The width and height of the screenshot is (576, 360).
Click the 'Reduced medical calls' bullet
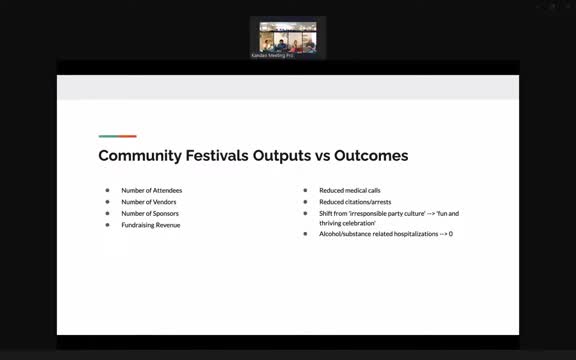[x=350, y=190]
